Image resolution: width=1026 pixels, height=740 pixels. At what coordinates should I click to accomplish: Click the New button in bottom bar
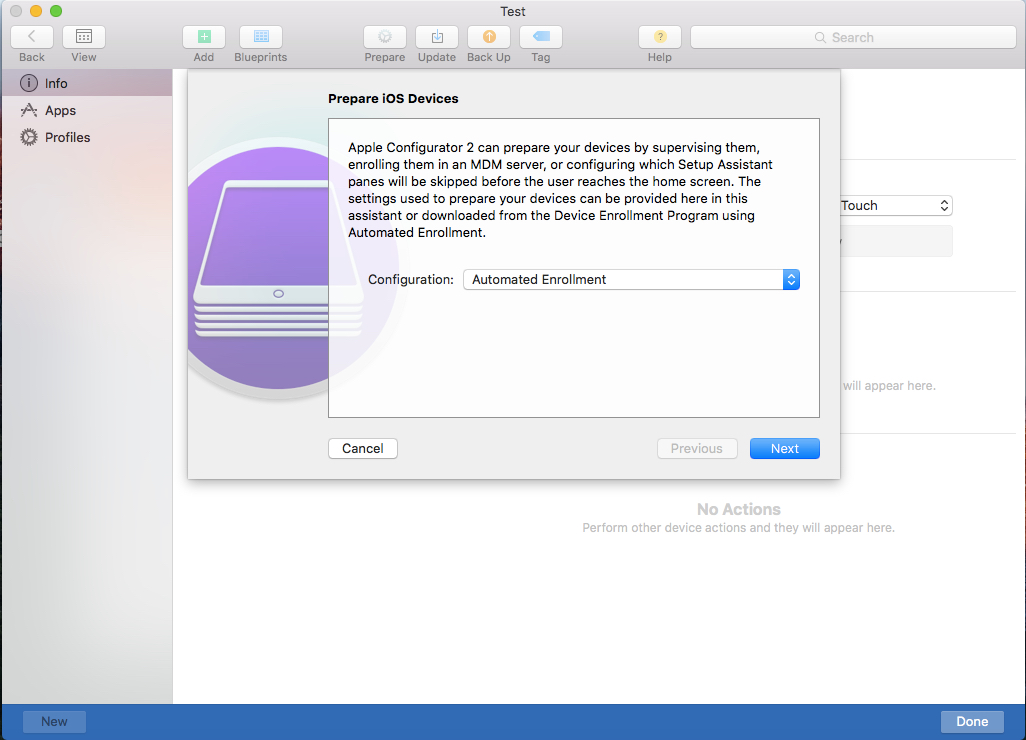coord(54,722)
